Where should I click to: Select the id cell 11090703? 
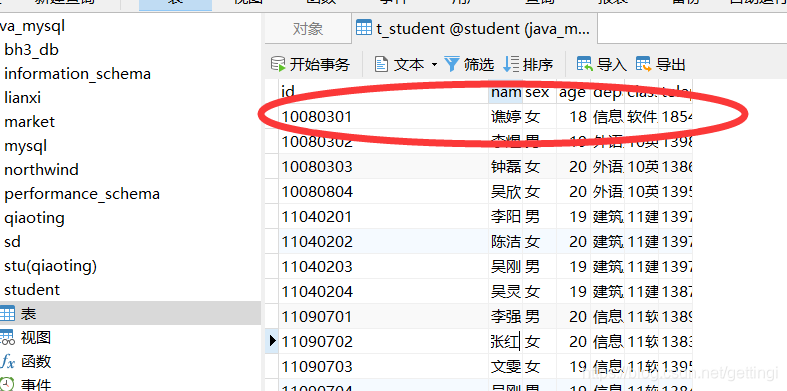tap(383, 366)
